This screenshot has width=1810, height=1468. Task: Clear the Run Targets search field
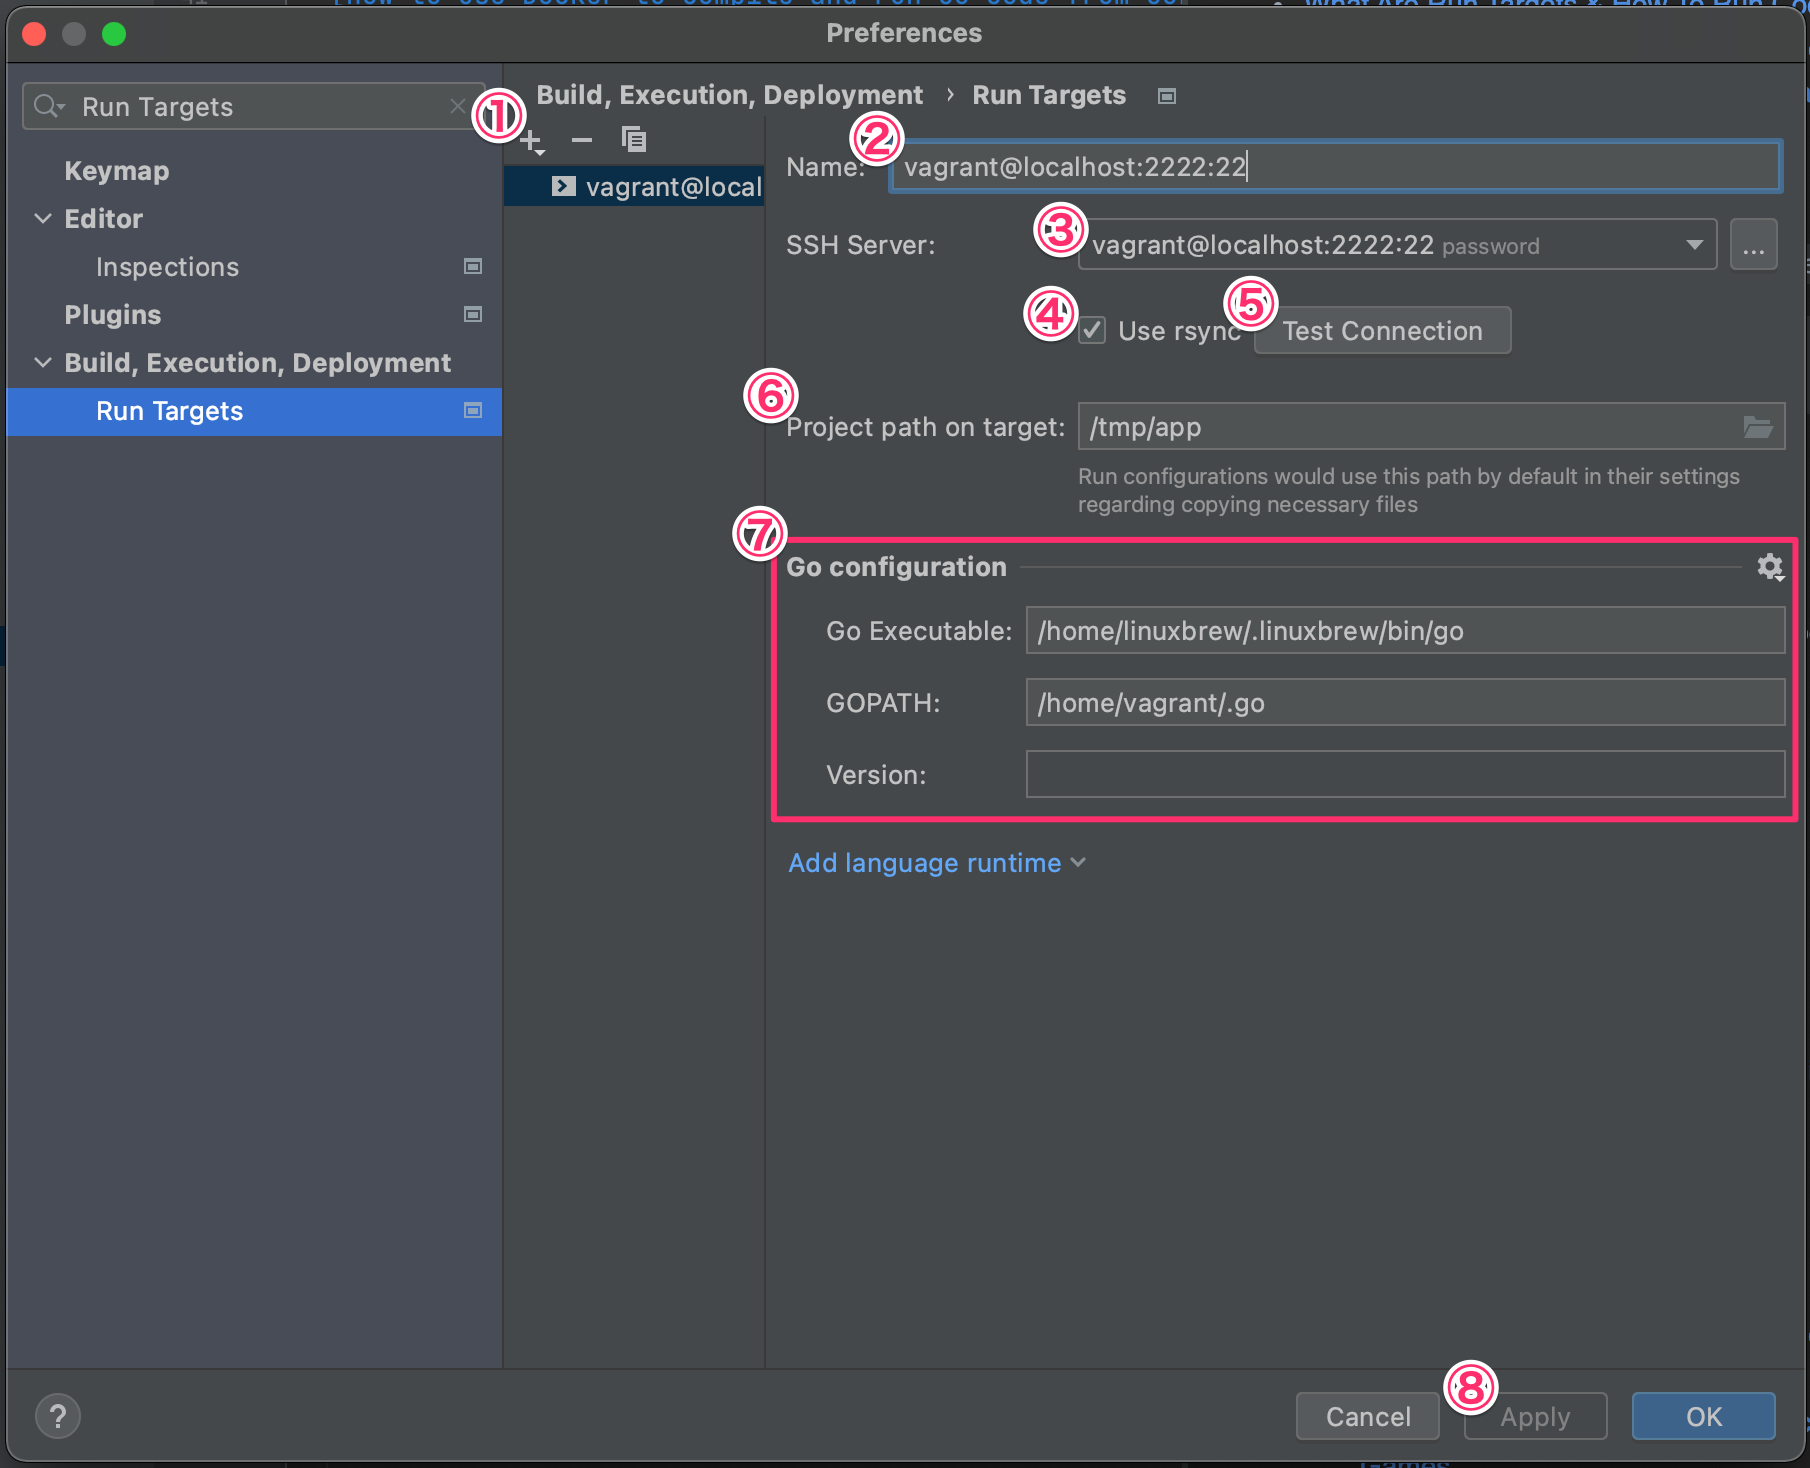tap(458, 106)
